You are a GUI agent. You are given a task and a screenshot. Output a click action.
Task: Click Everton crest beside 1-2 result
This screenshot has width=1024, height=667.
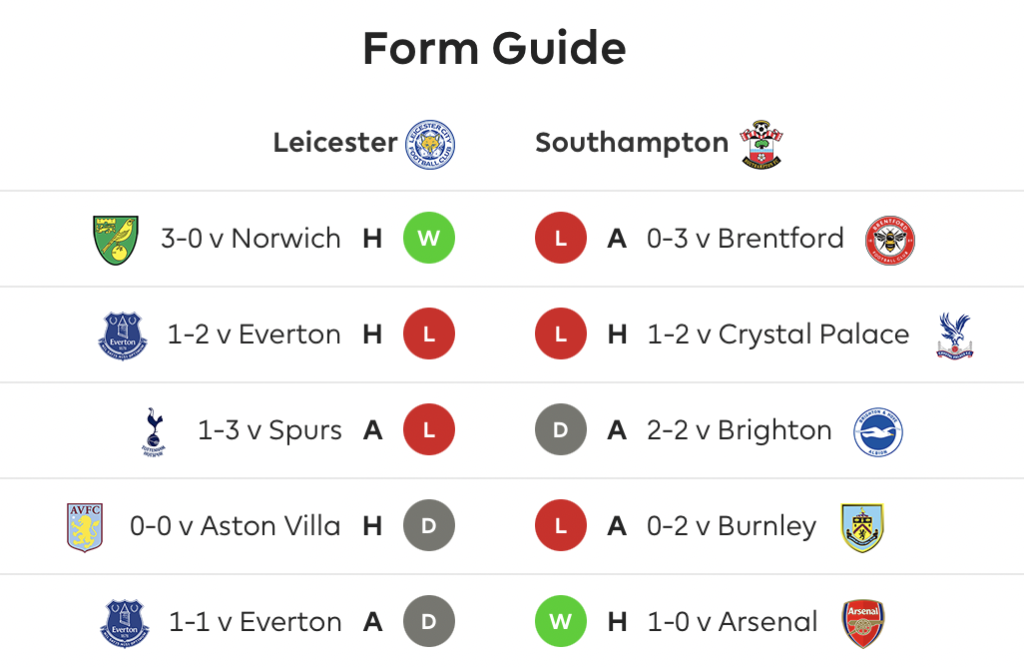click(123, 336)
